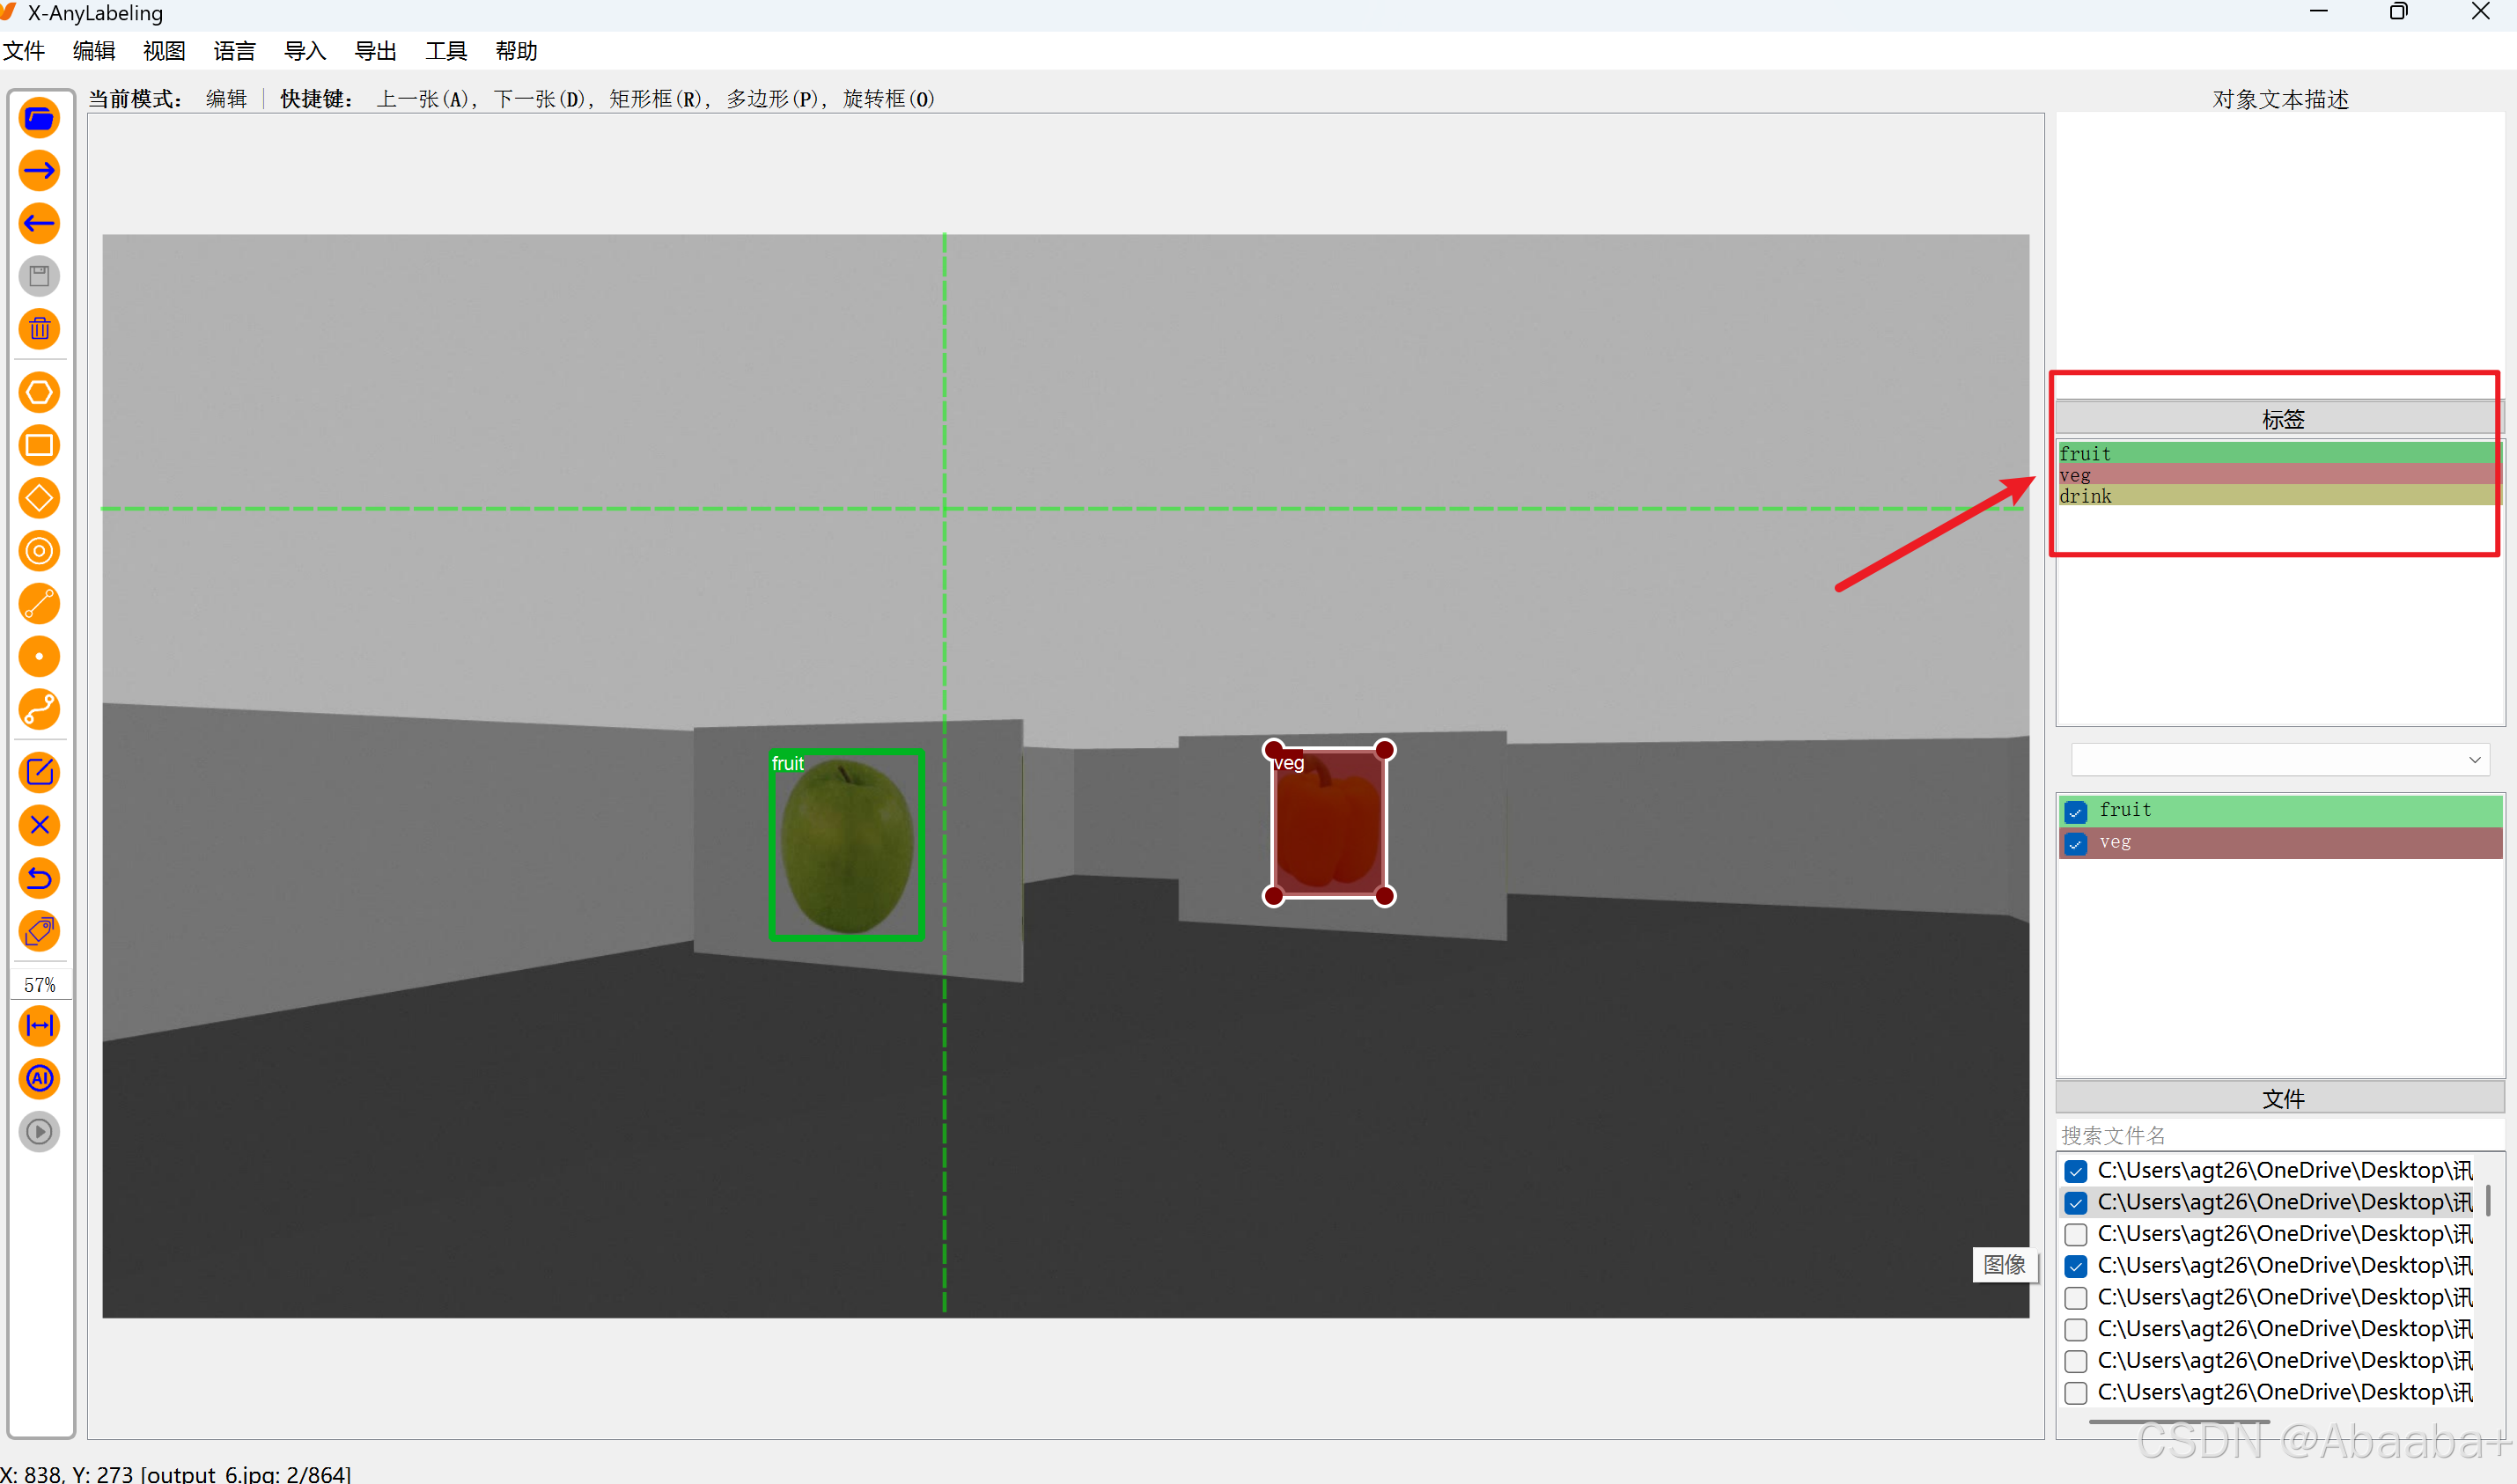The height and width of the screenshot is (1484, 2517).
Task: Select the circle drawing tool
Action: (x=39, y=551)
